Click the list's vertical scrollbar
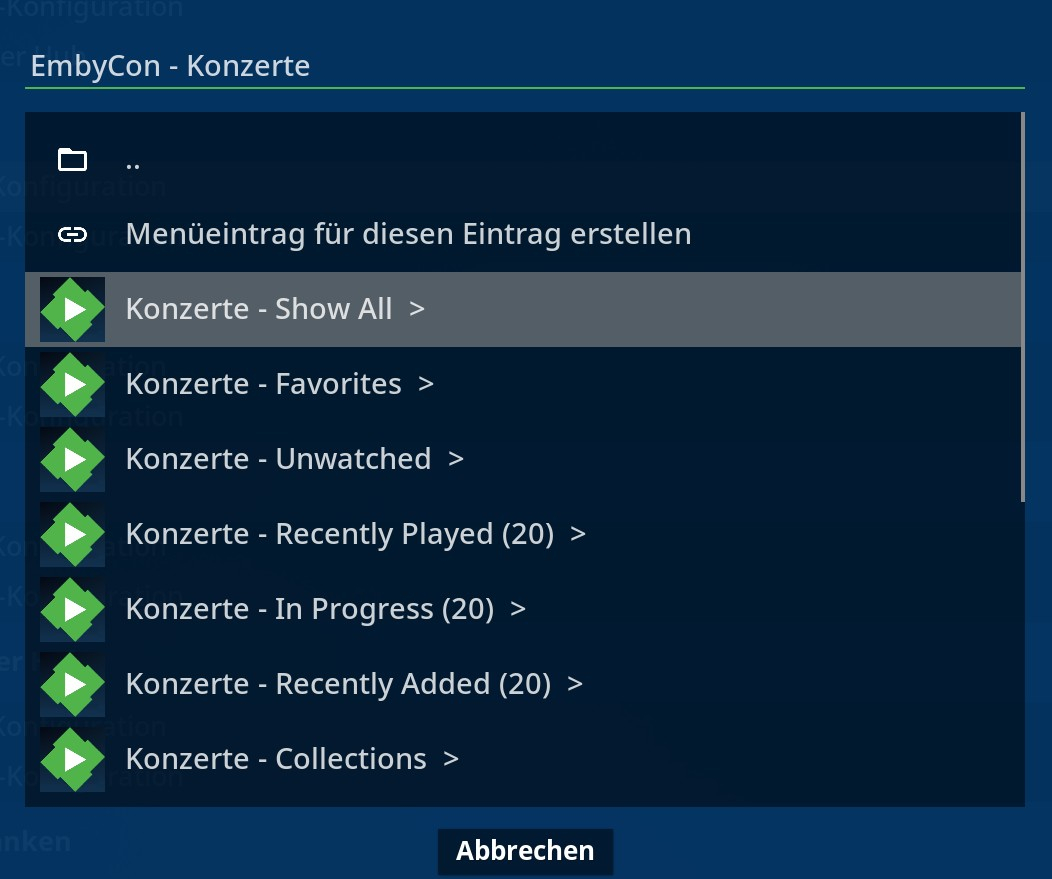The height and width of the screenshot is (879, 1052). click(x=1022, y=307)
